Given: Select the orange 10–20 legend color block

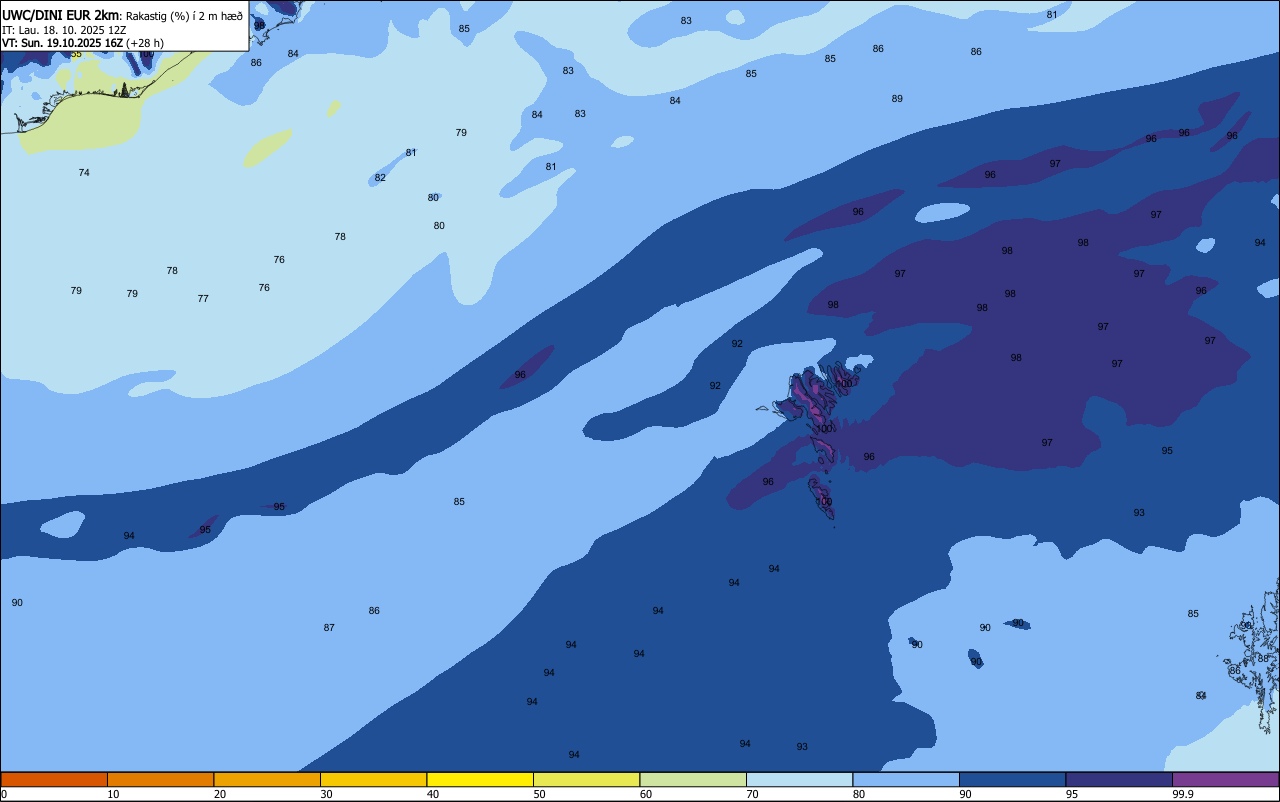Looking at the screenshot, I should 160,779.
